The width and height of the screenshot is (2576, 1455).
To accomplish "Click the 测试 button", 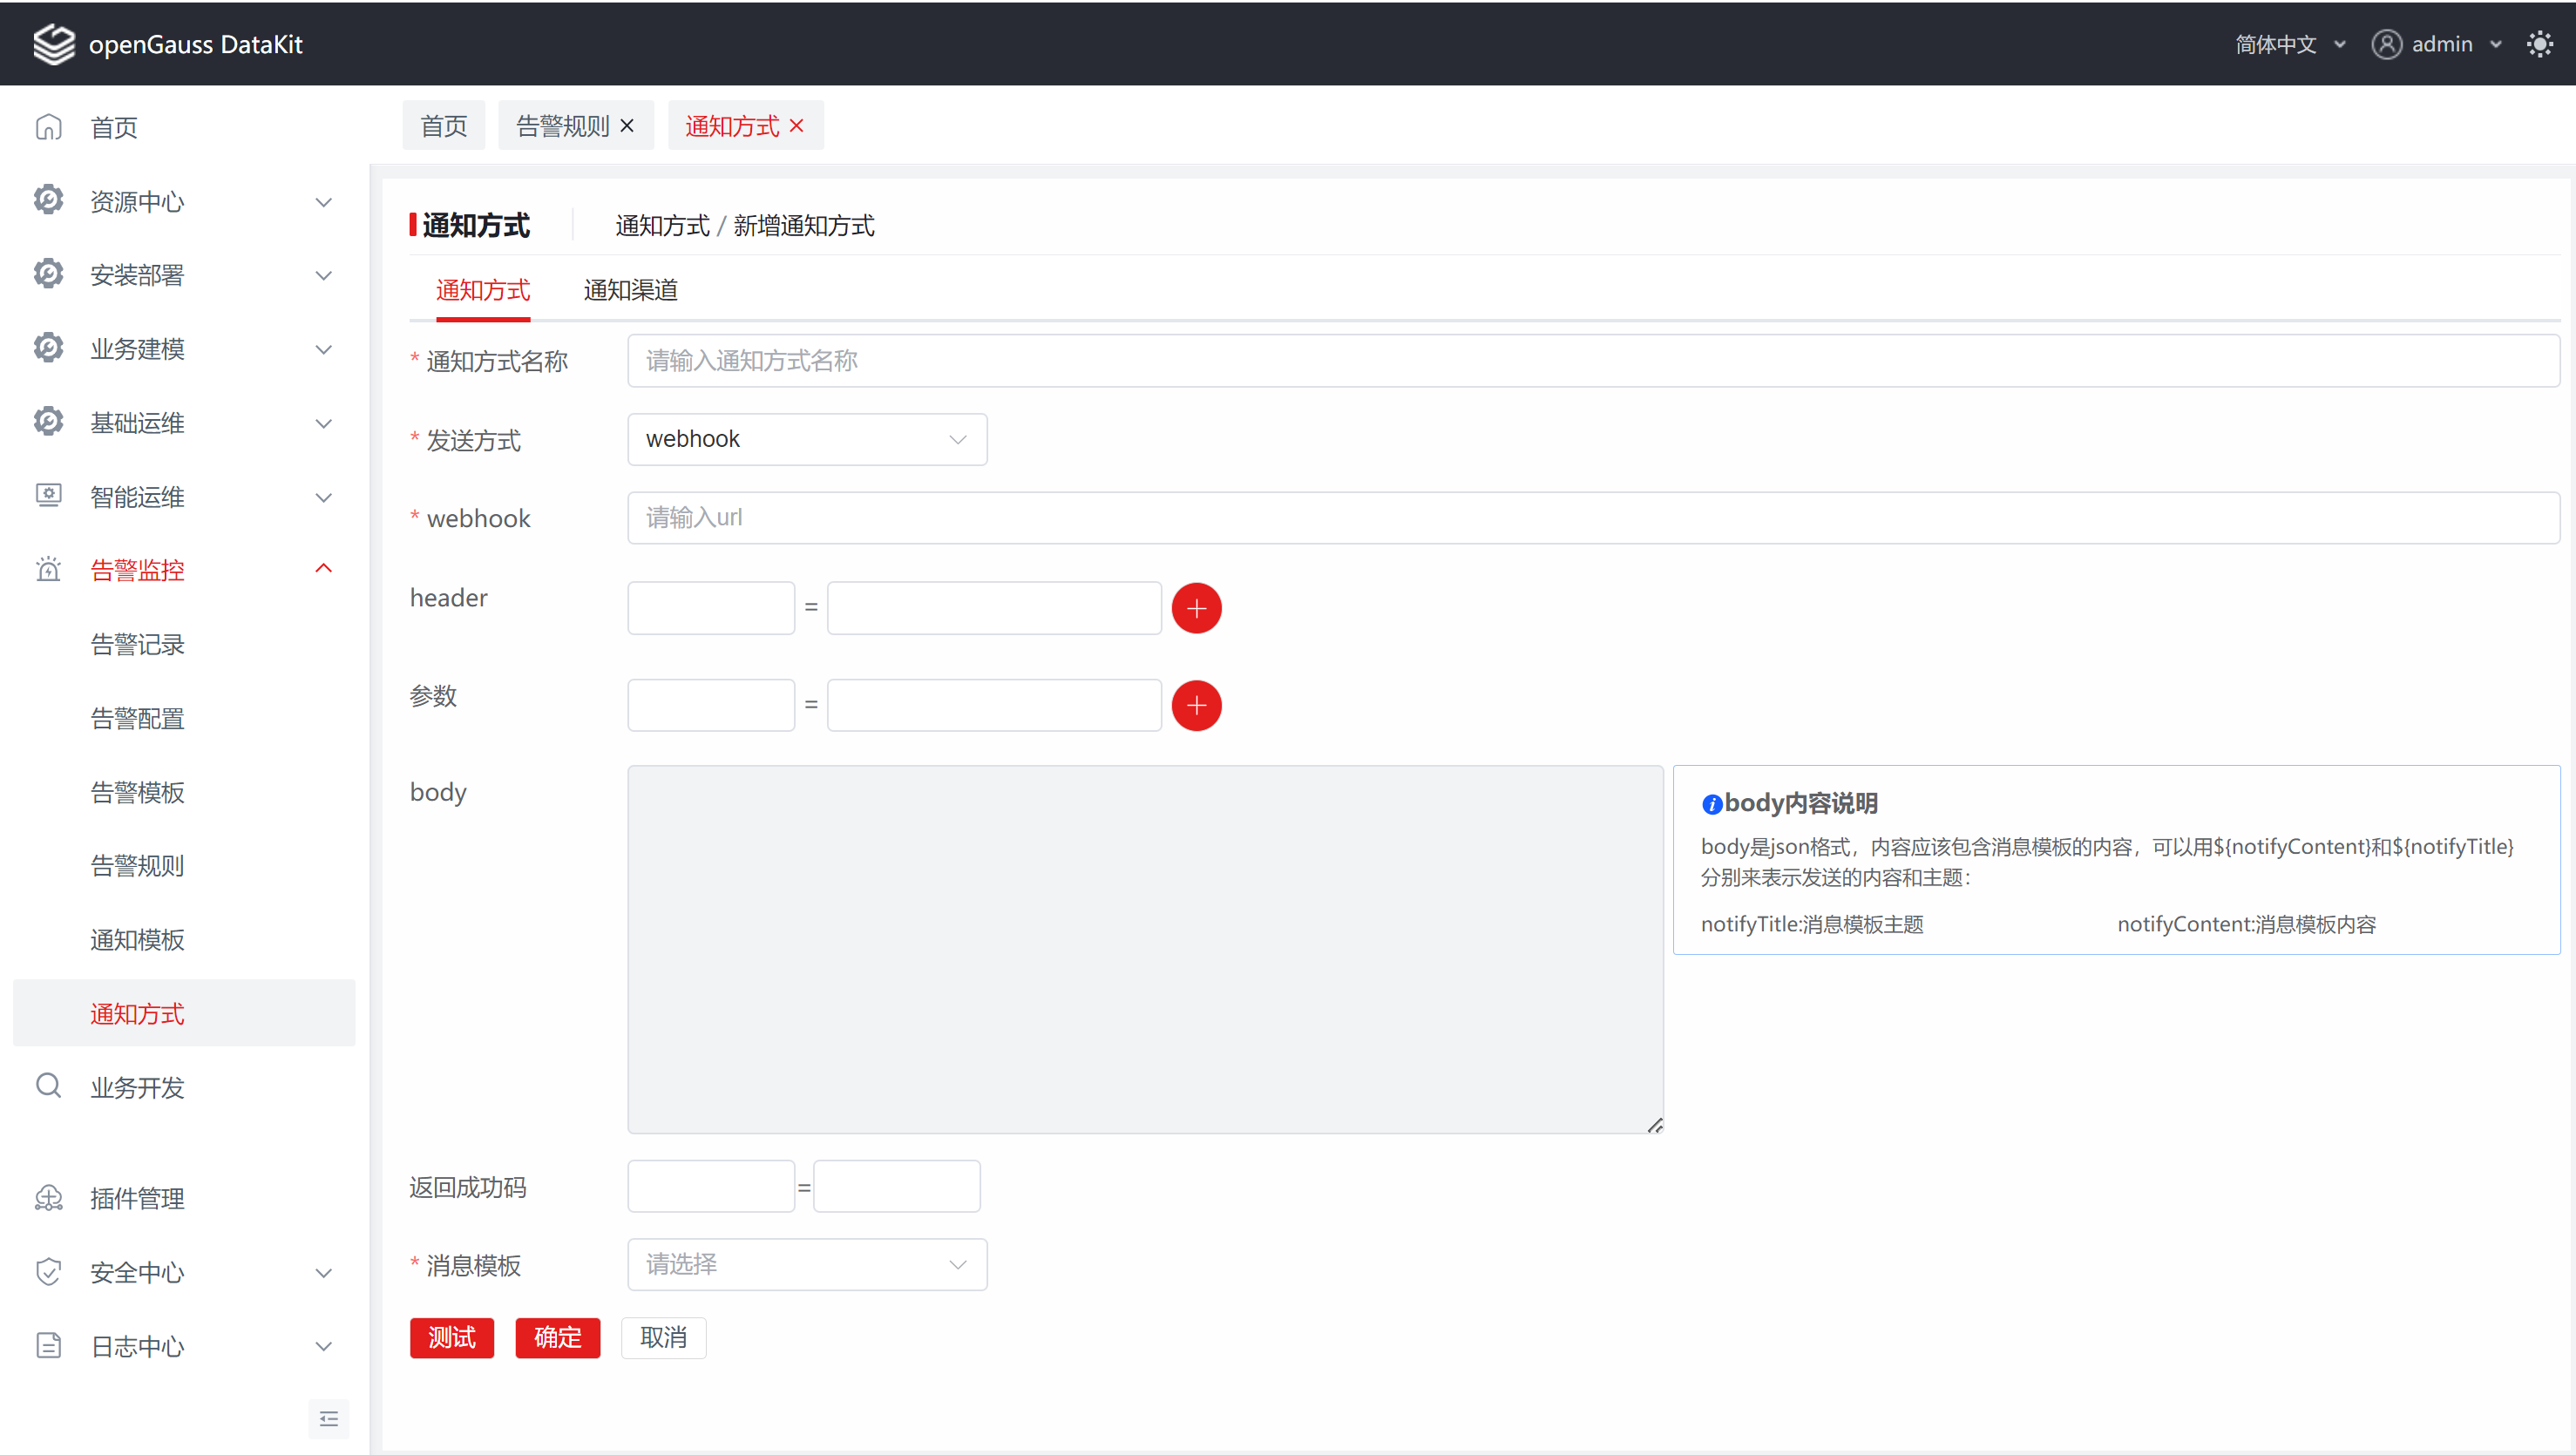I will tap(451, 1338).
